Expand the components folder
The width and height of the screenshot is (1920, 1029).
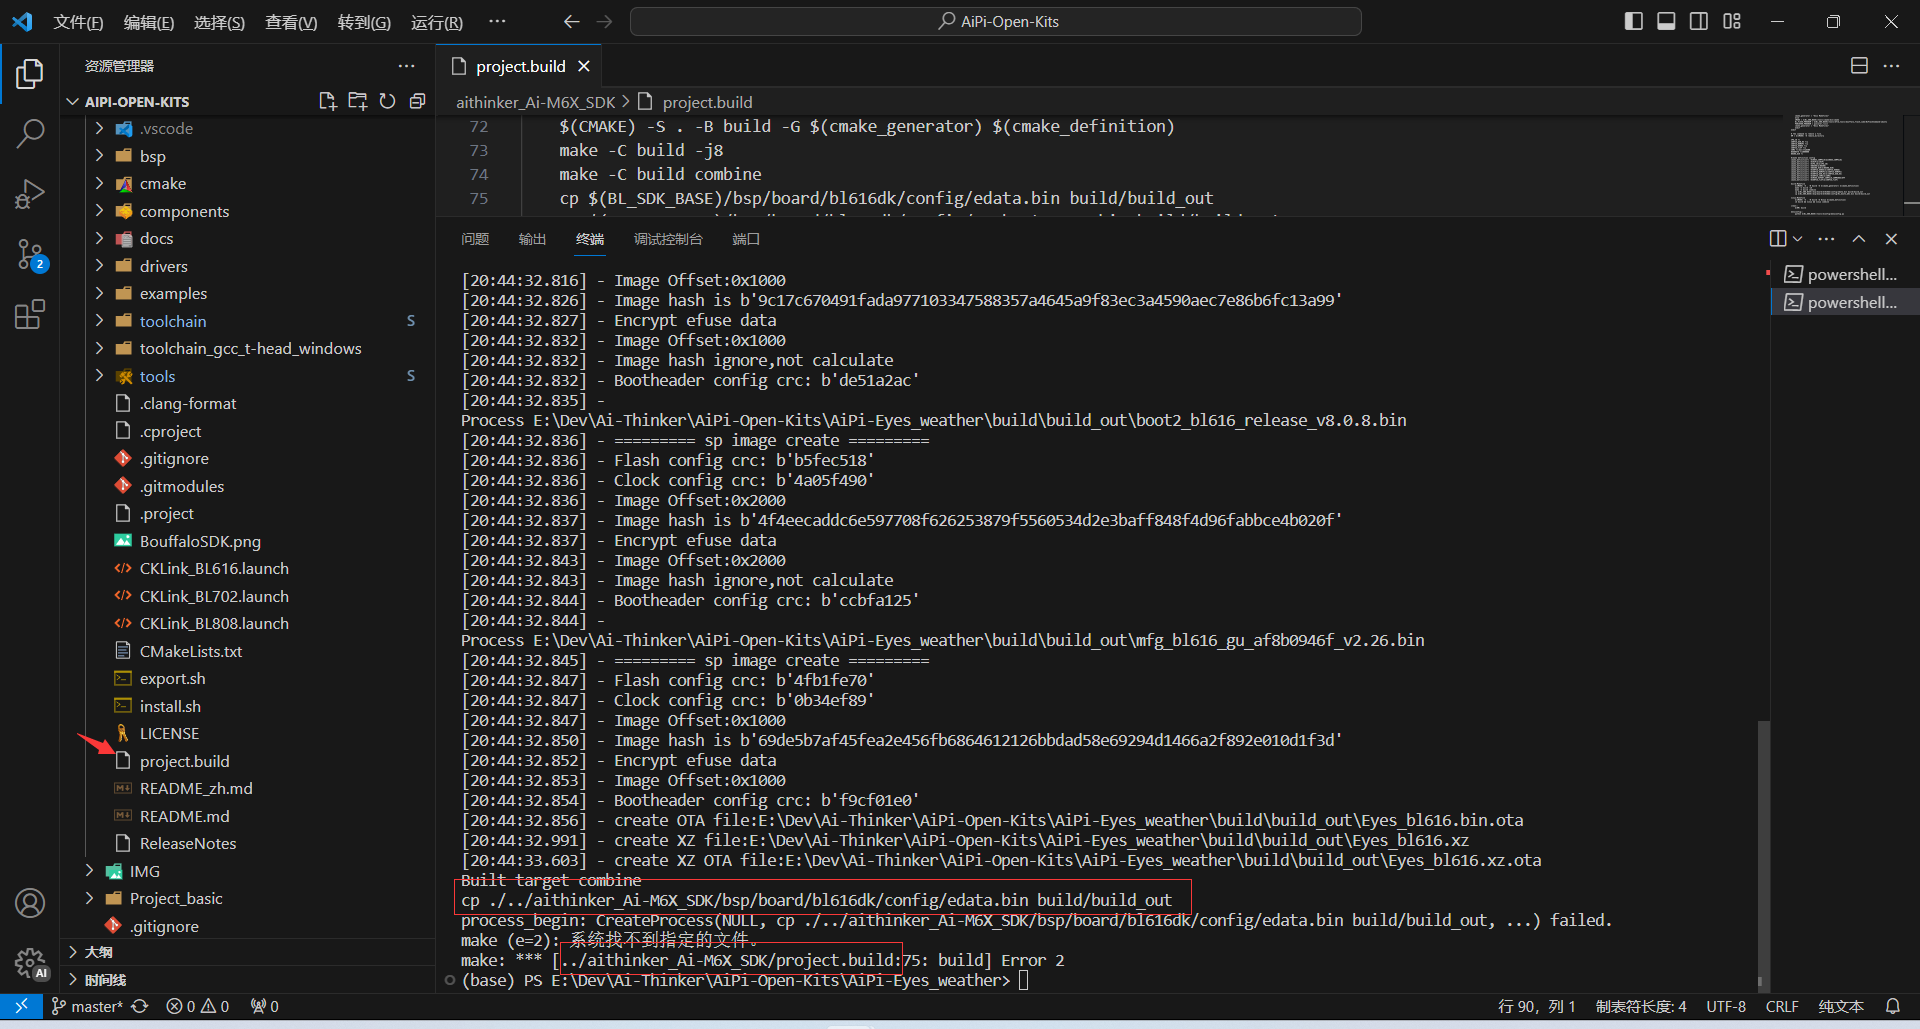99,211
